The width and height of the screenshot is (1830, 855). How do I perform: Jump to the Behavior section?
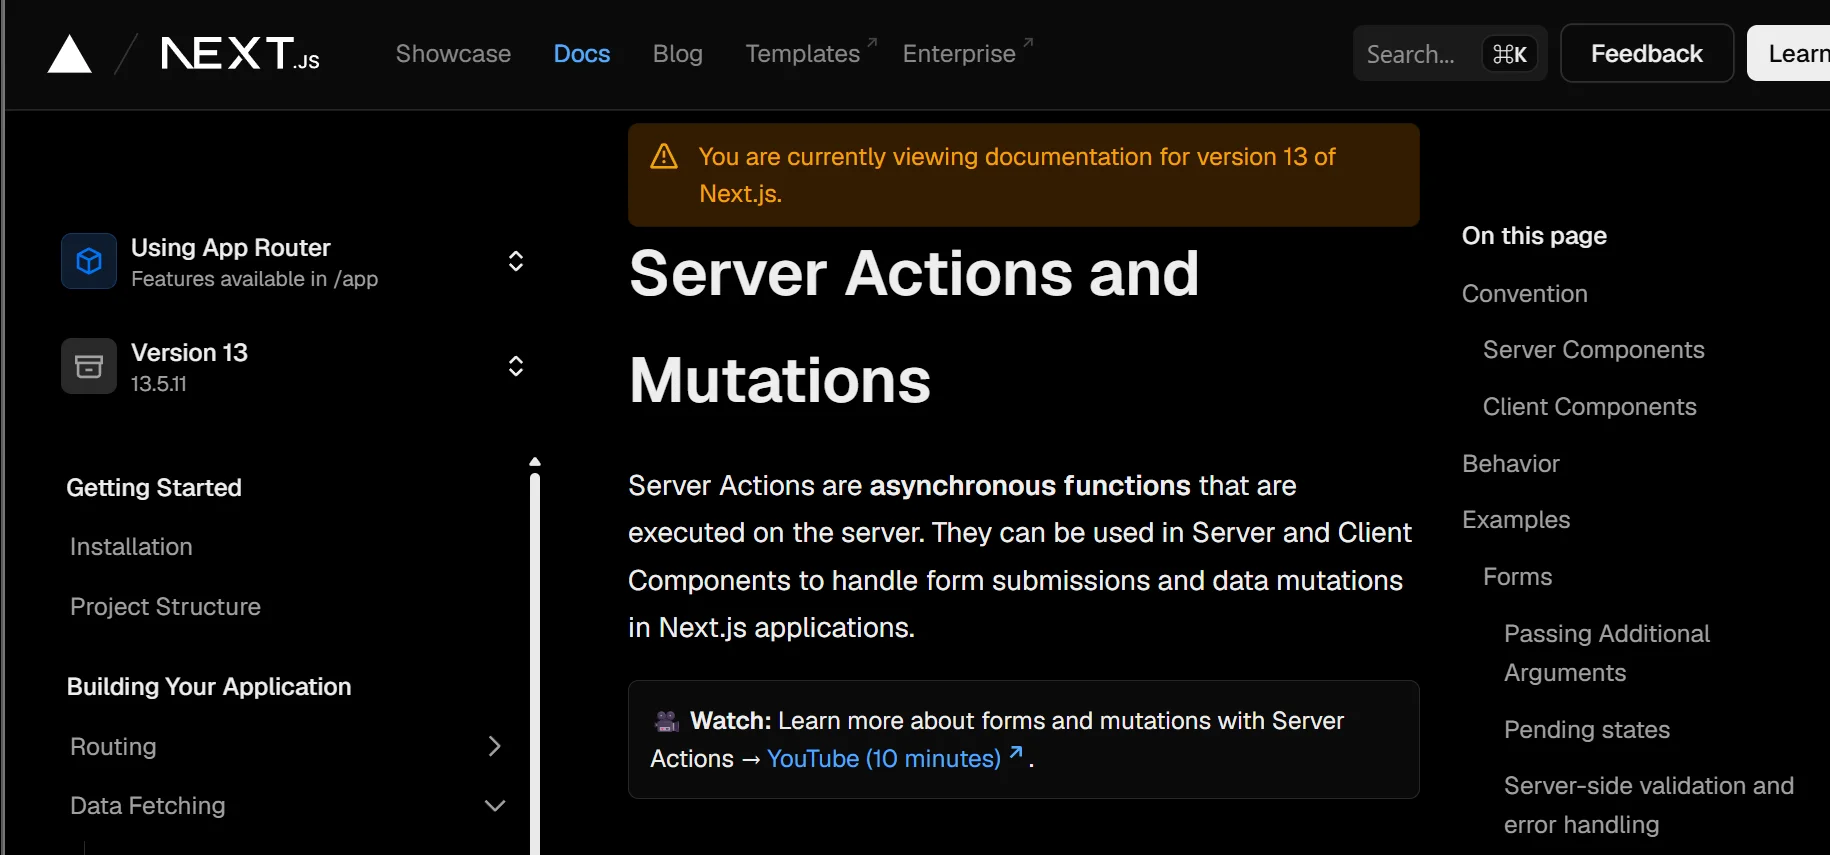coord(1510,464)
